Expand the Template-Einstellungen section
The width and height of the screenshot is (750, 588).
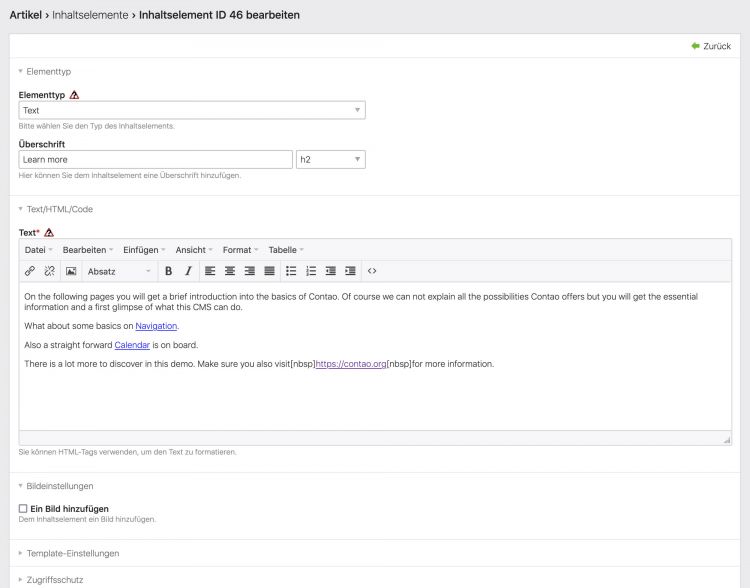pyautogui.click(x=75, y=553)
